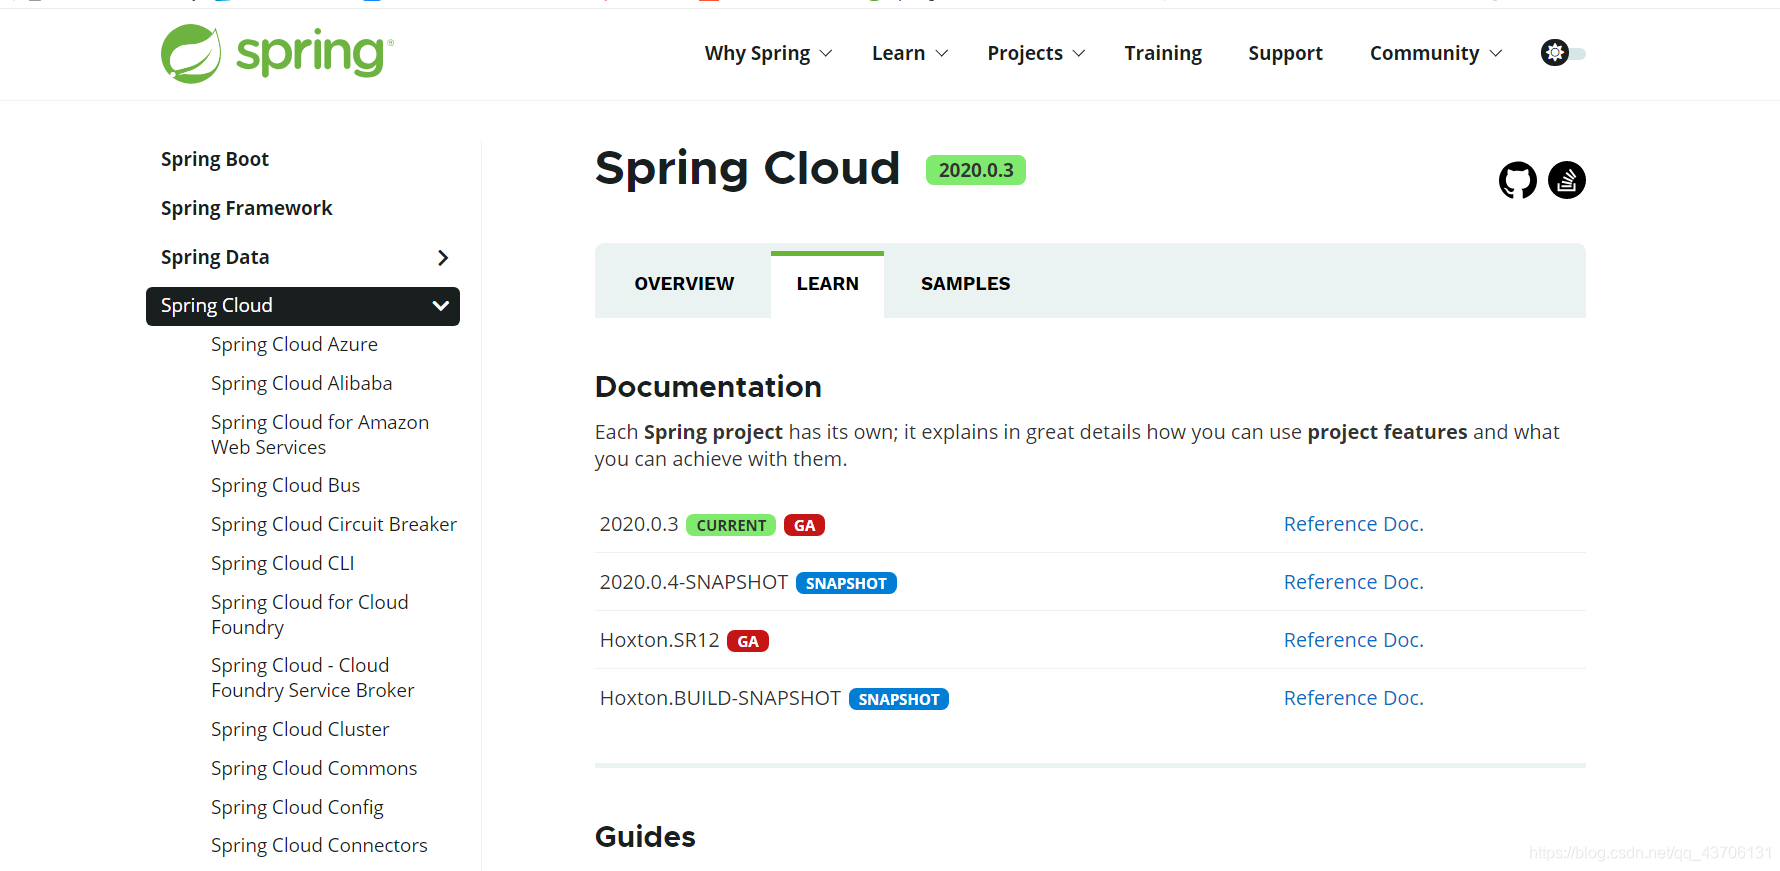Open the Training page
The image size is (1780, 871).
[1163, 53]
